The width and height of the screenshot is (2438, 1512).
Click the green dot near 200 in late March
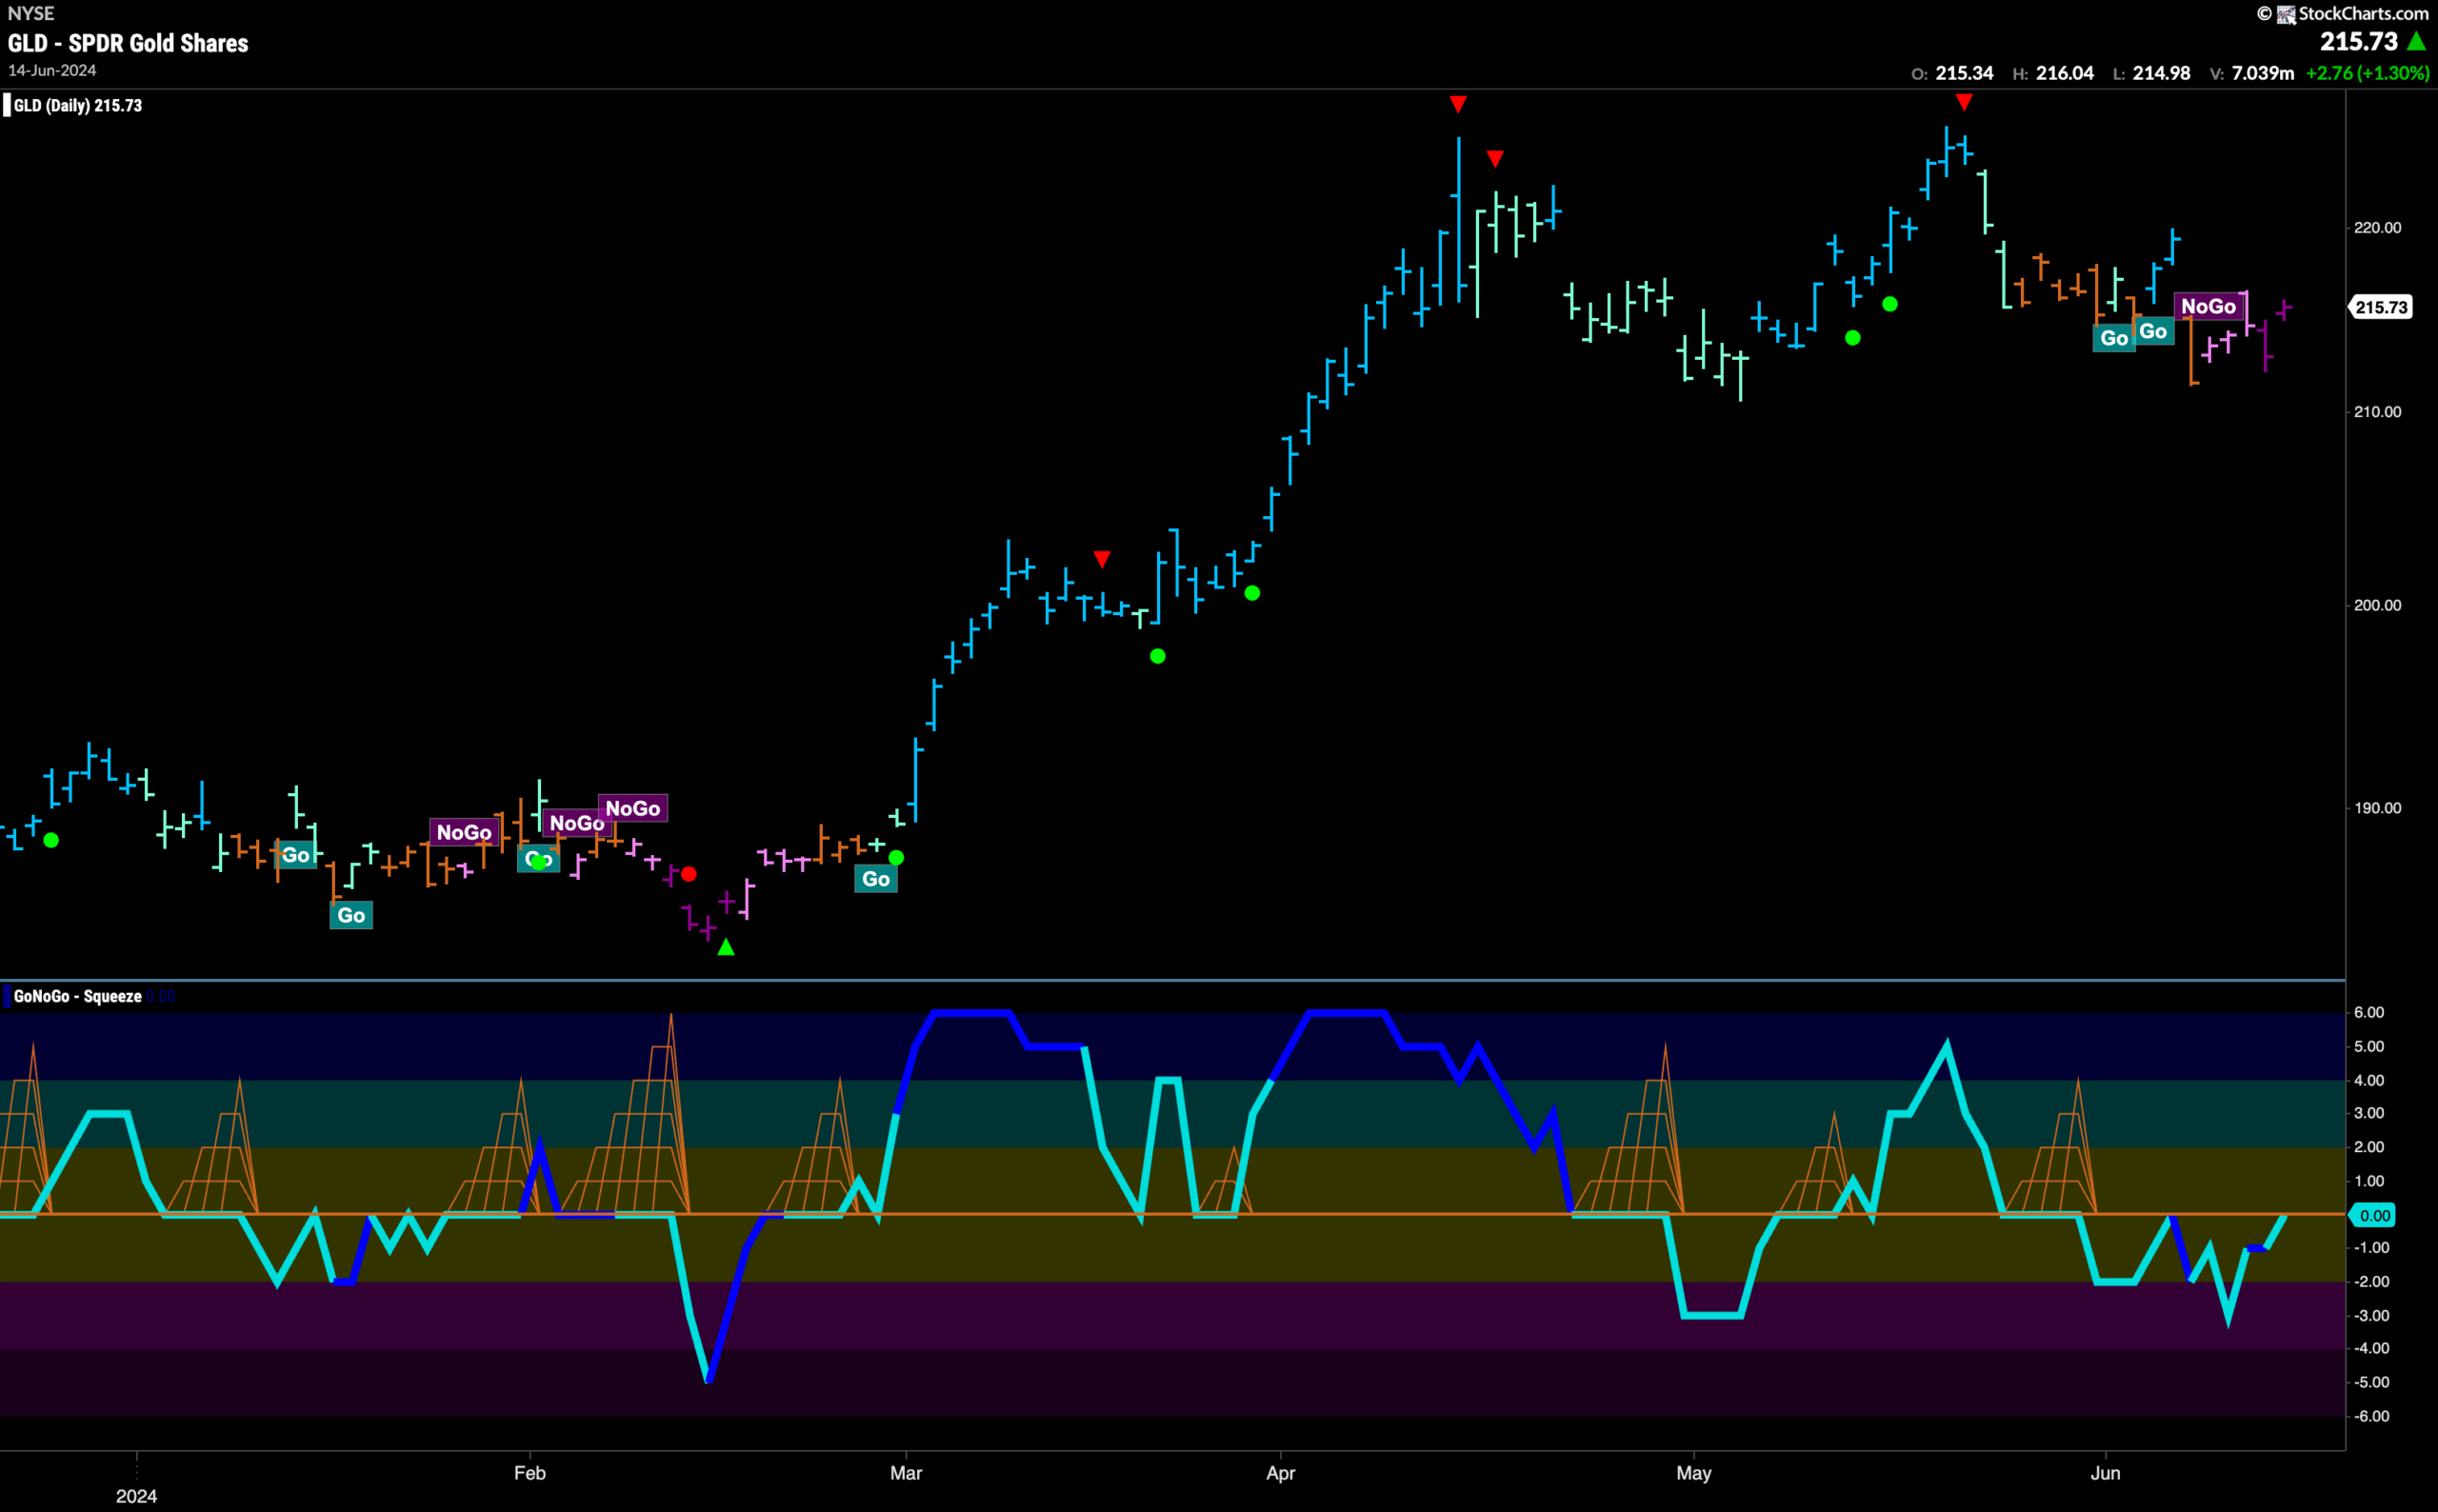[x=1252, y=593]
